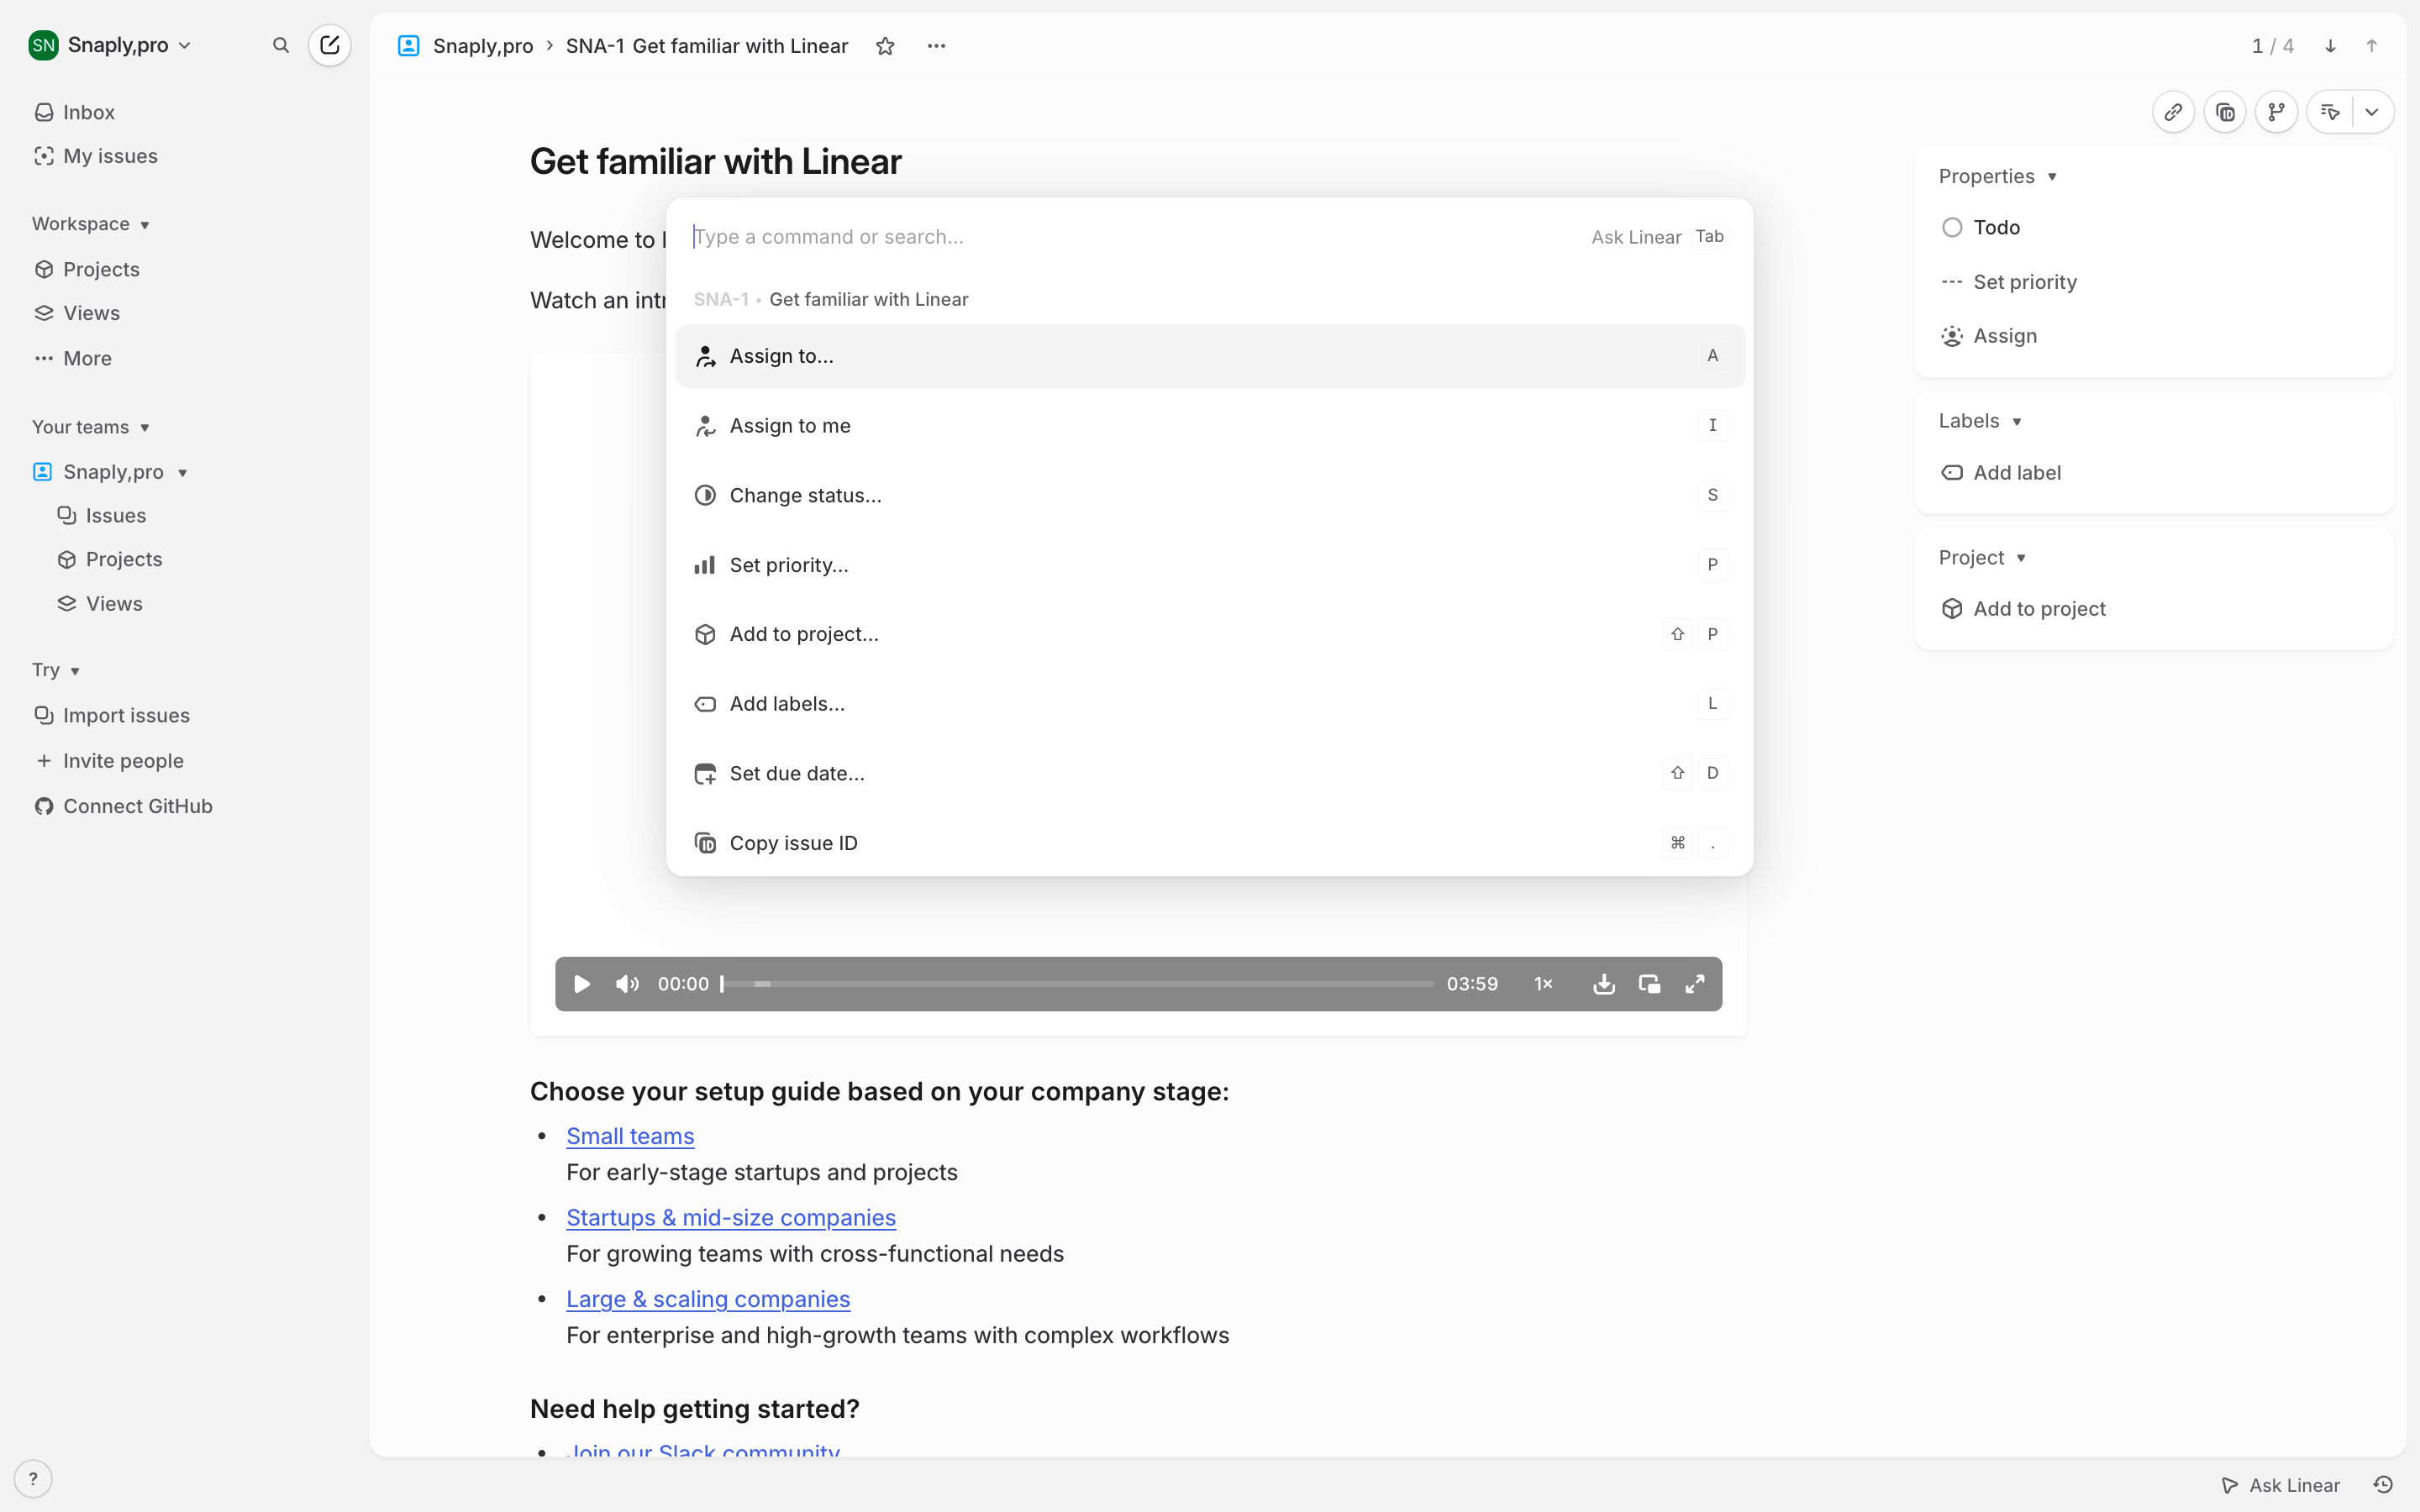Screen dimensions: 2420x1512
Task: Select Add to project... command
Action: (1210, 634)
